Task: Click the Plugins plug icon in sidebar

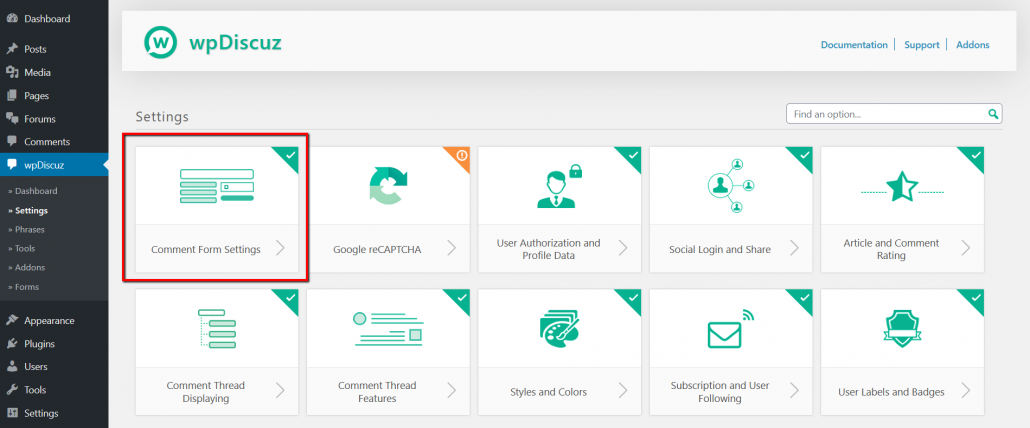Action: tap(12, 343)
